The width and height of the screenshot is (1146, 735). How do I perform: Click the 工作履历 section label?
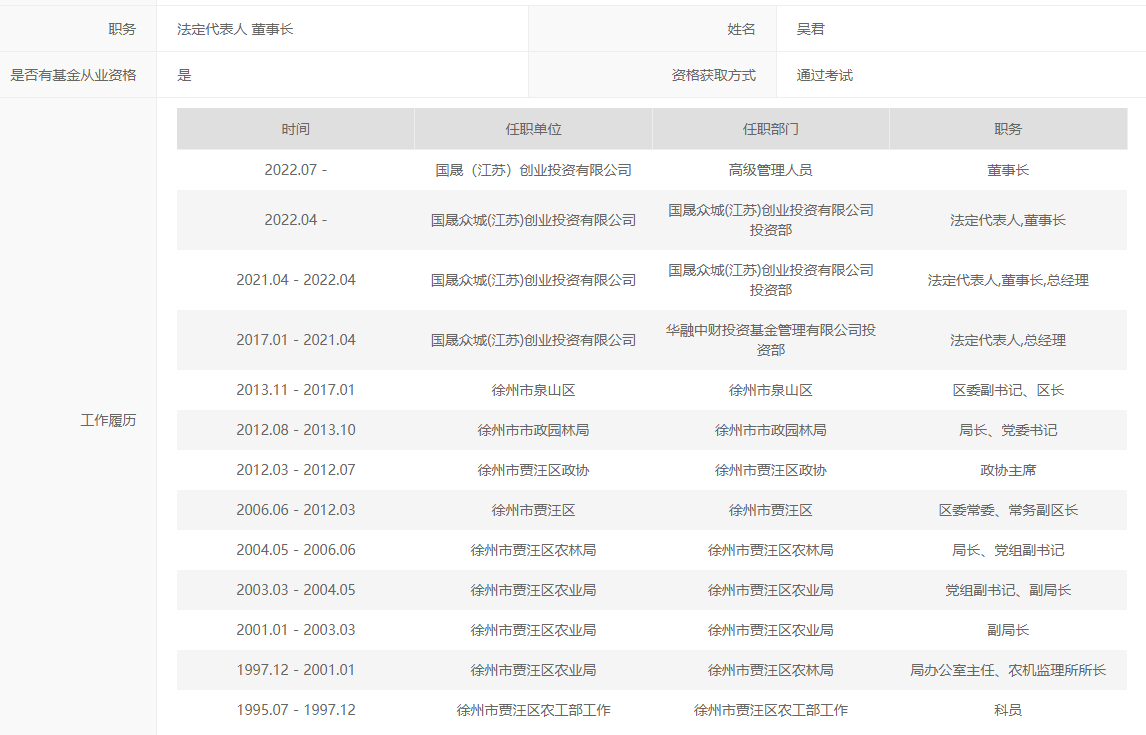[x=108, y=420]
